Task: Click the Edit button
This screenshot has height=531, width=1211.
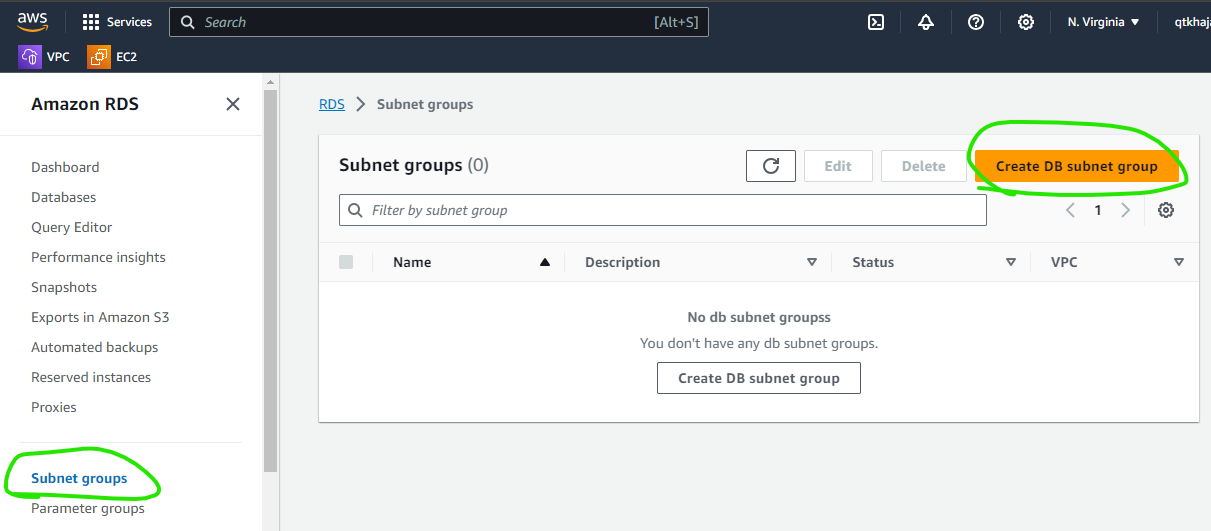Action: click(838, 166)
